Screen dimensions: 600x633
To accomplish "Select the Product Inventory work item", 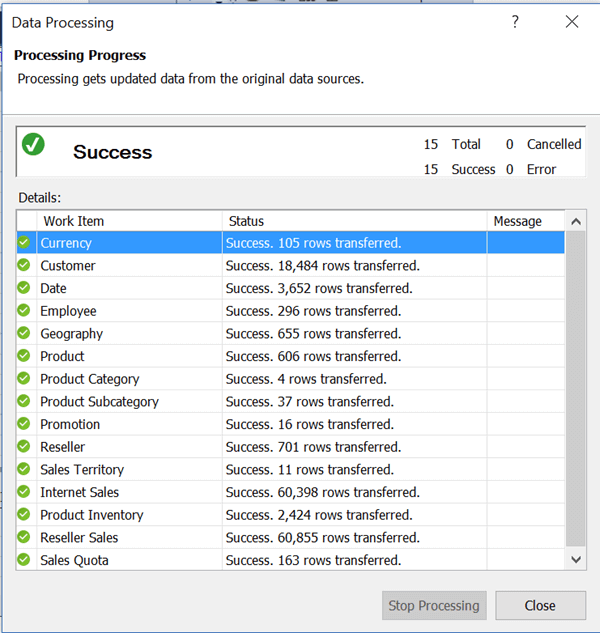I will coord(291,514).
